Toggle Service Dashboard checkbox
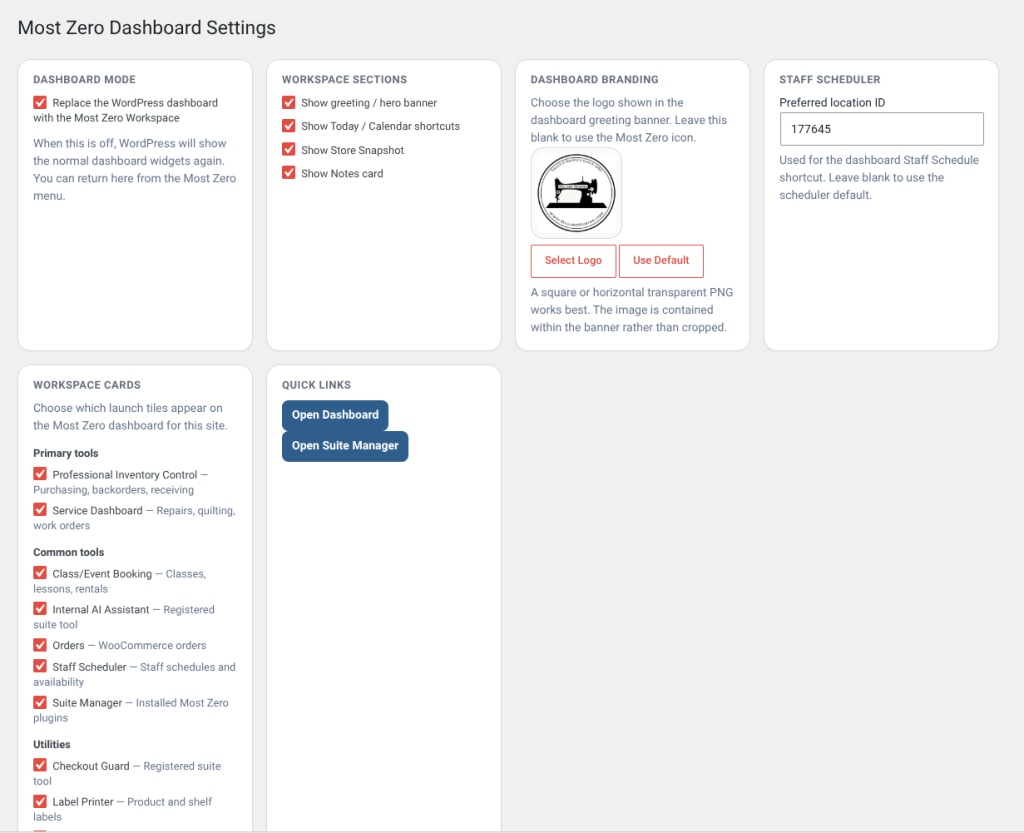The height and width of the screenshot is (833, 1024). (40, 510)
